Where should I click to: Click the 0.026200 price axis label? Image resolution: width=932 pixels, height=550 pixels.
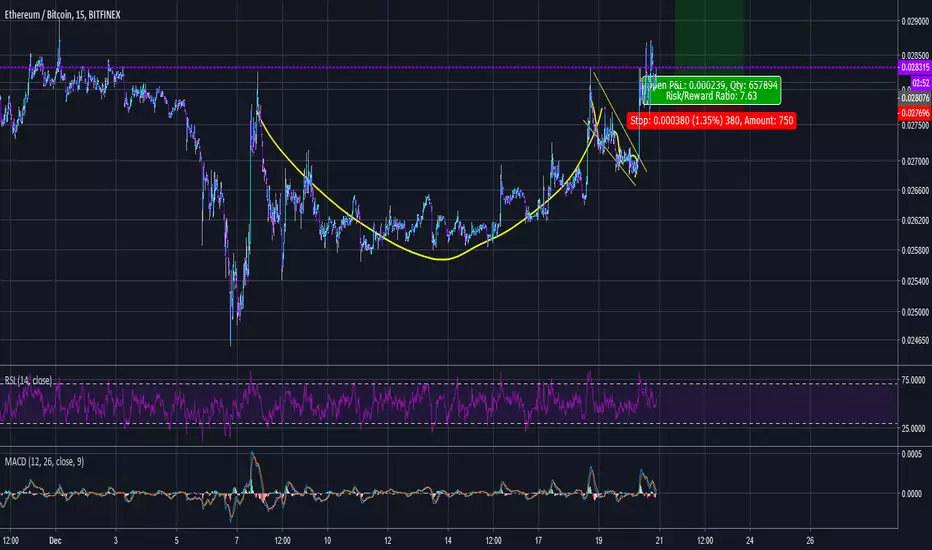point(915,220)
